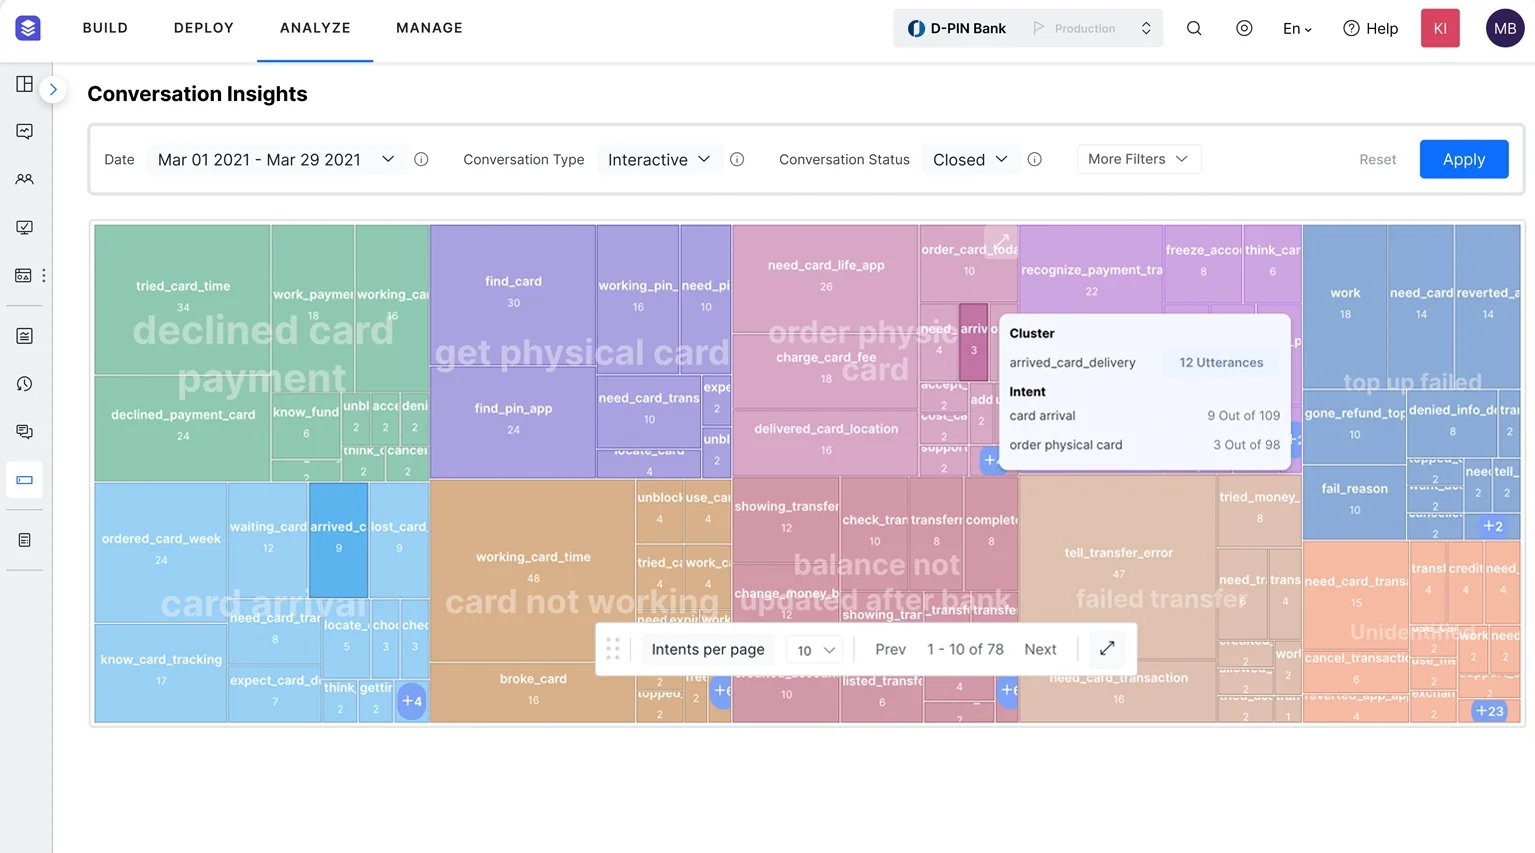Open the users section from the sidebar
The image size is (1535, 853).
coord(24,178)
